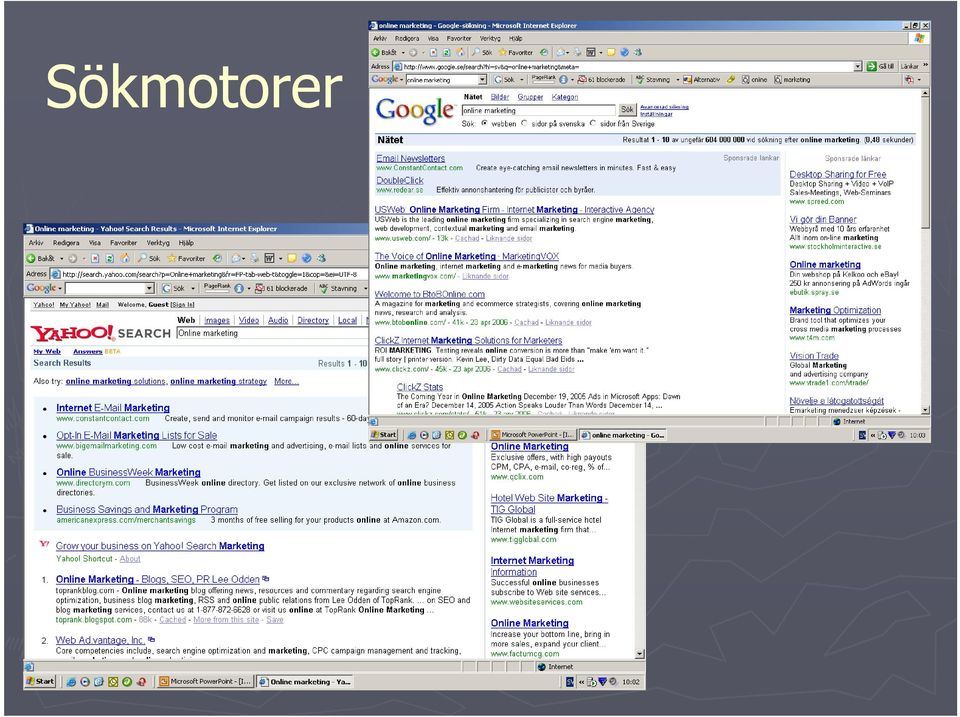Click the Refresh icon in Google window toolbar
This screenshot has width=960, height=717.
coord(447,53)
